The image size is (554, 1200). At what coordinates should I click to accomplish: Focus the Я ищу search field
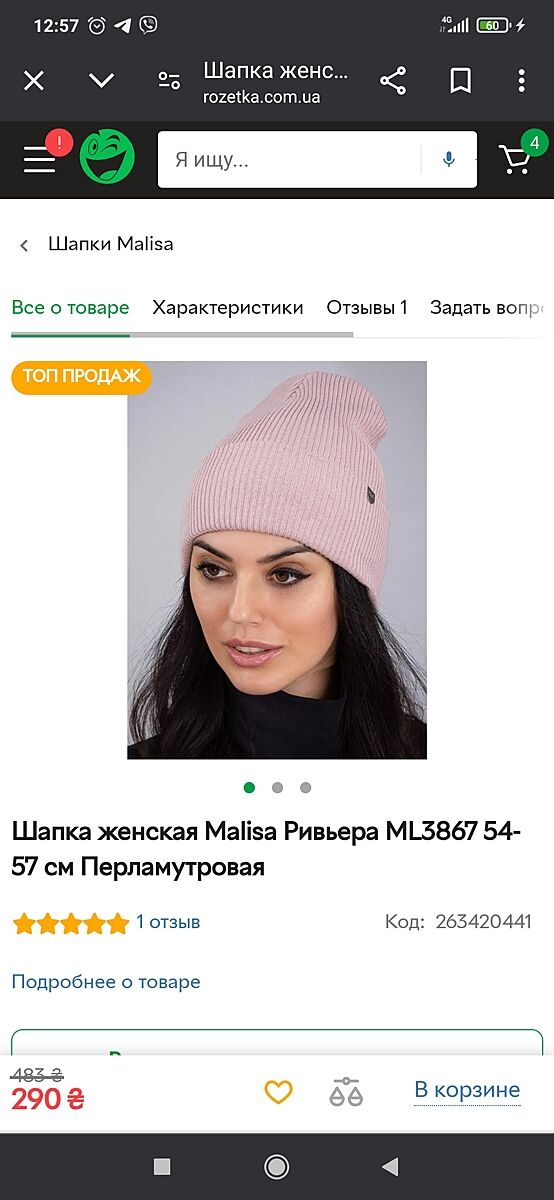point(290,159)
